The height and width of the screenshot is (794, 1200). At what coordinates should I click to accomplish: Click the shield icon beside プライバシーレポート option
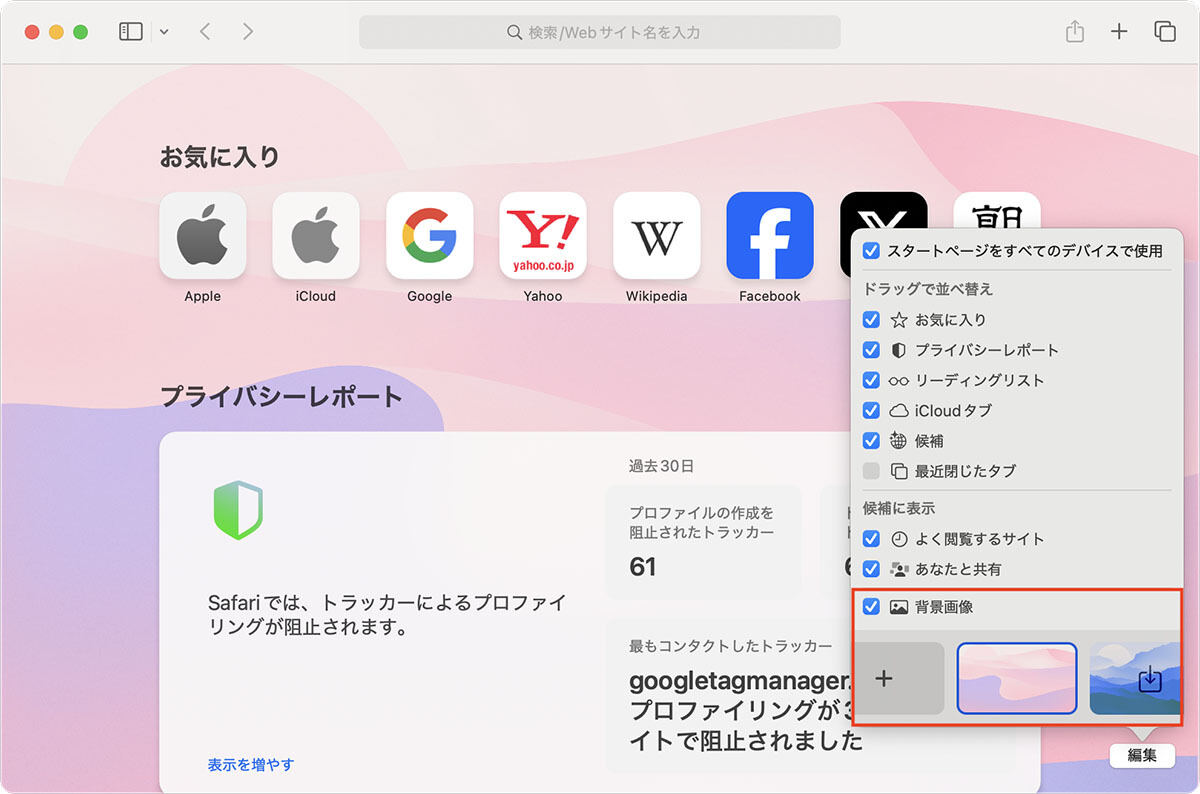(899, 350)
